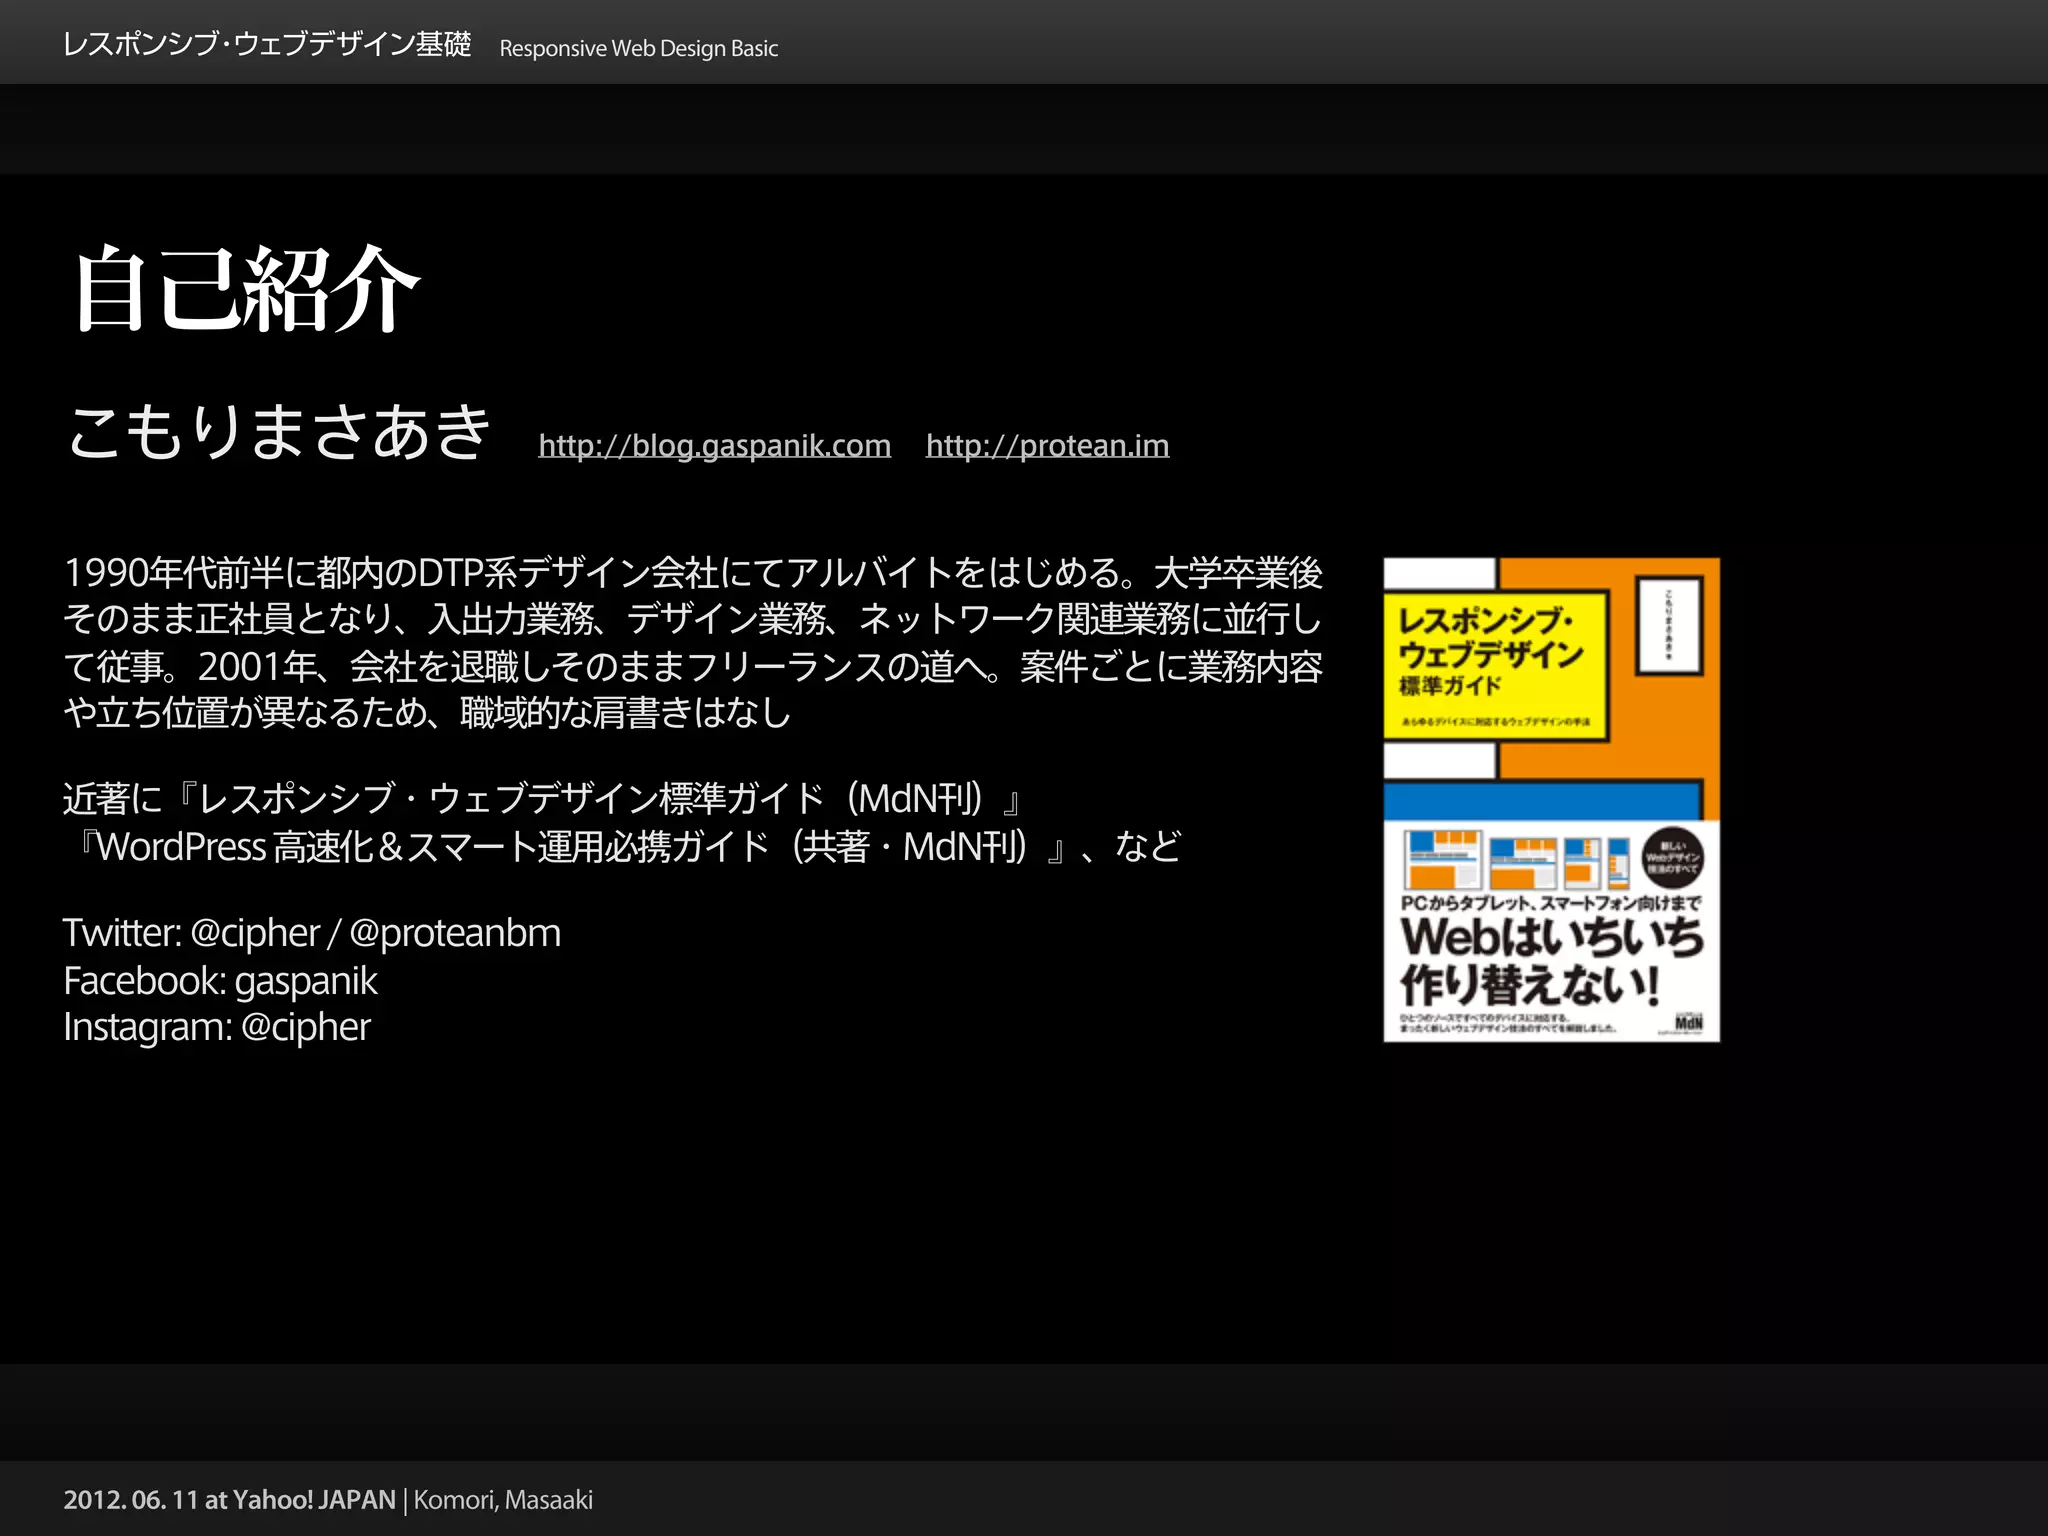Click the black circular badge on cover

coord(1672,858)
